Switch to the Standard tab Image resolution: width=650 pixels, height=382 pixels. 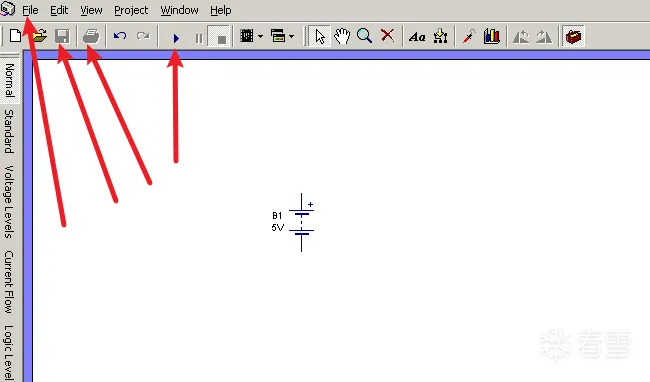(x=9, y=131)
